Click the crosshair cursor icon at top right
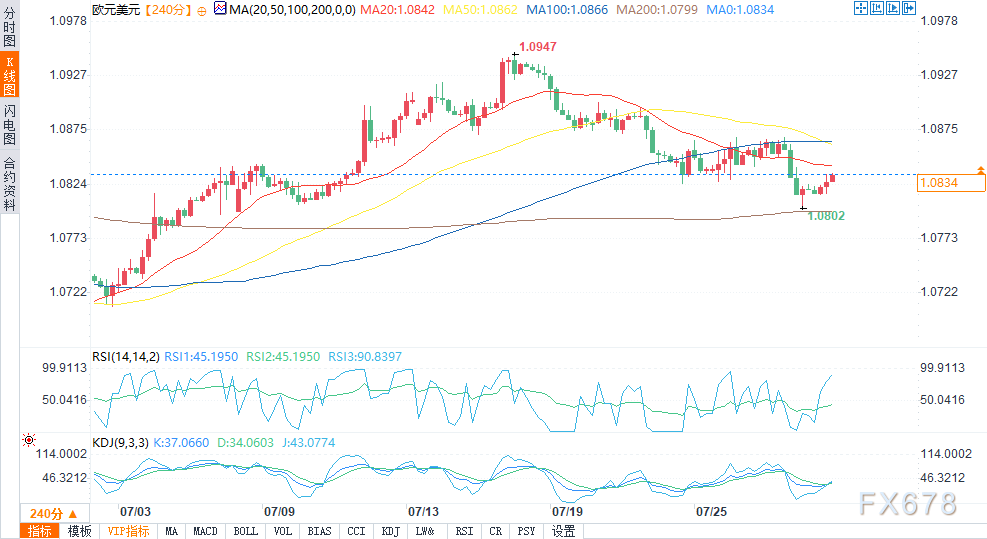The height and width of the screenshot is (539, 987). pos(860,8)
